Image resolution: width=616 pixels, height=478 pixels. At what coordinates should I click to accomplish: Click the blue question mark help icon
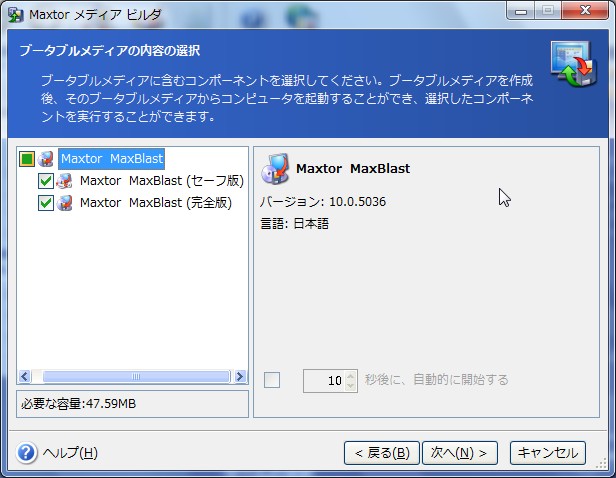click(27, 452)
